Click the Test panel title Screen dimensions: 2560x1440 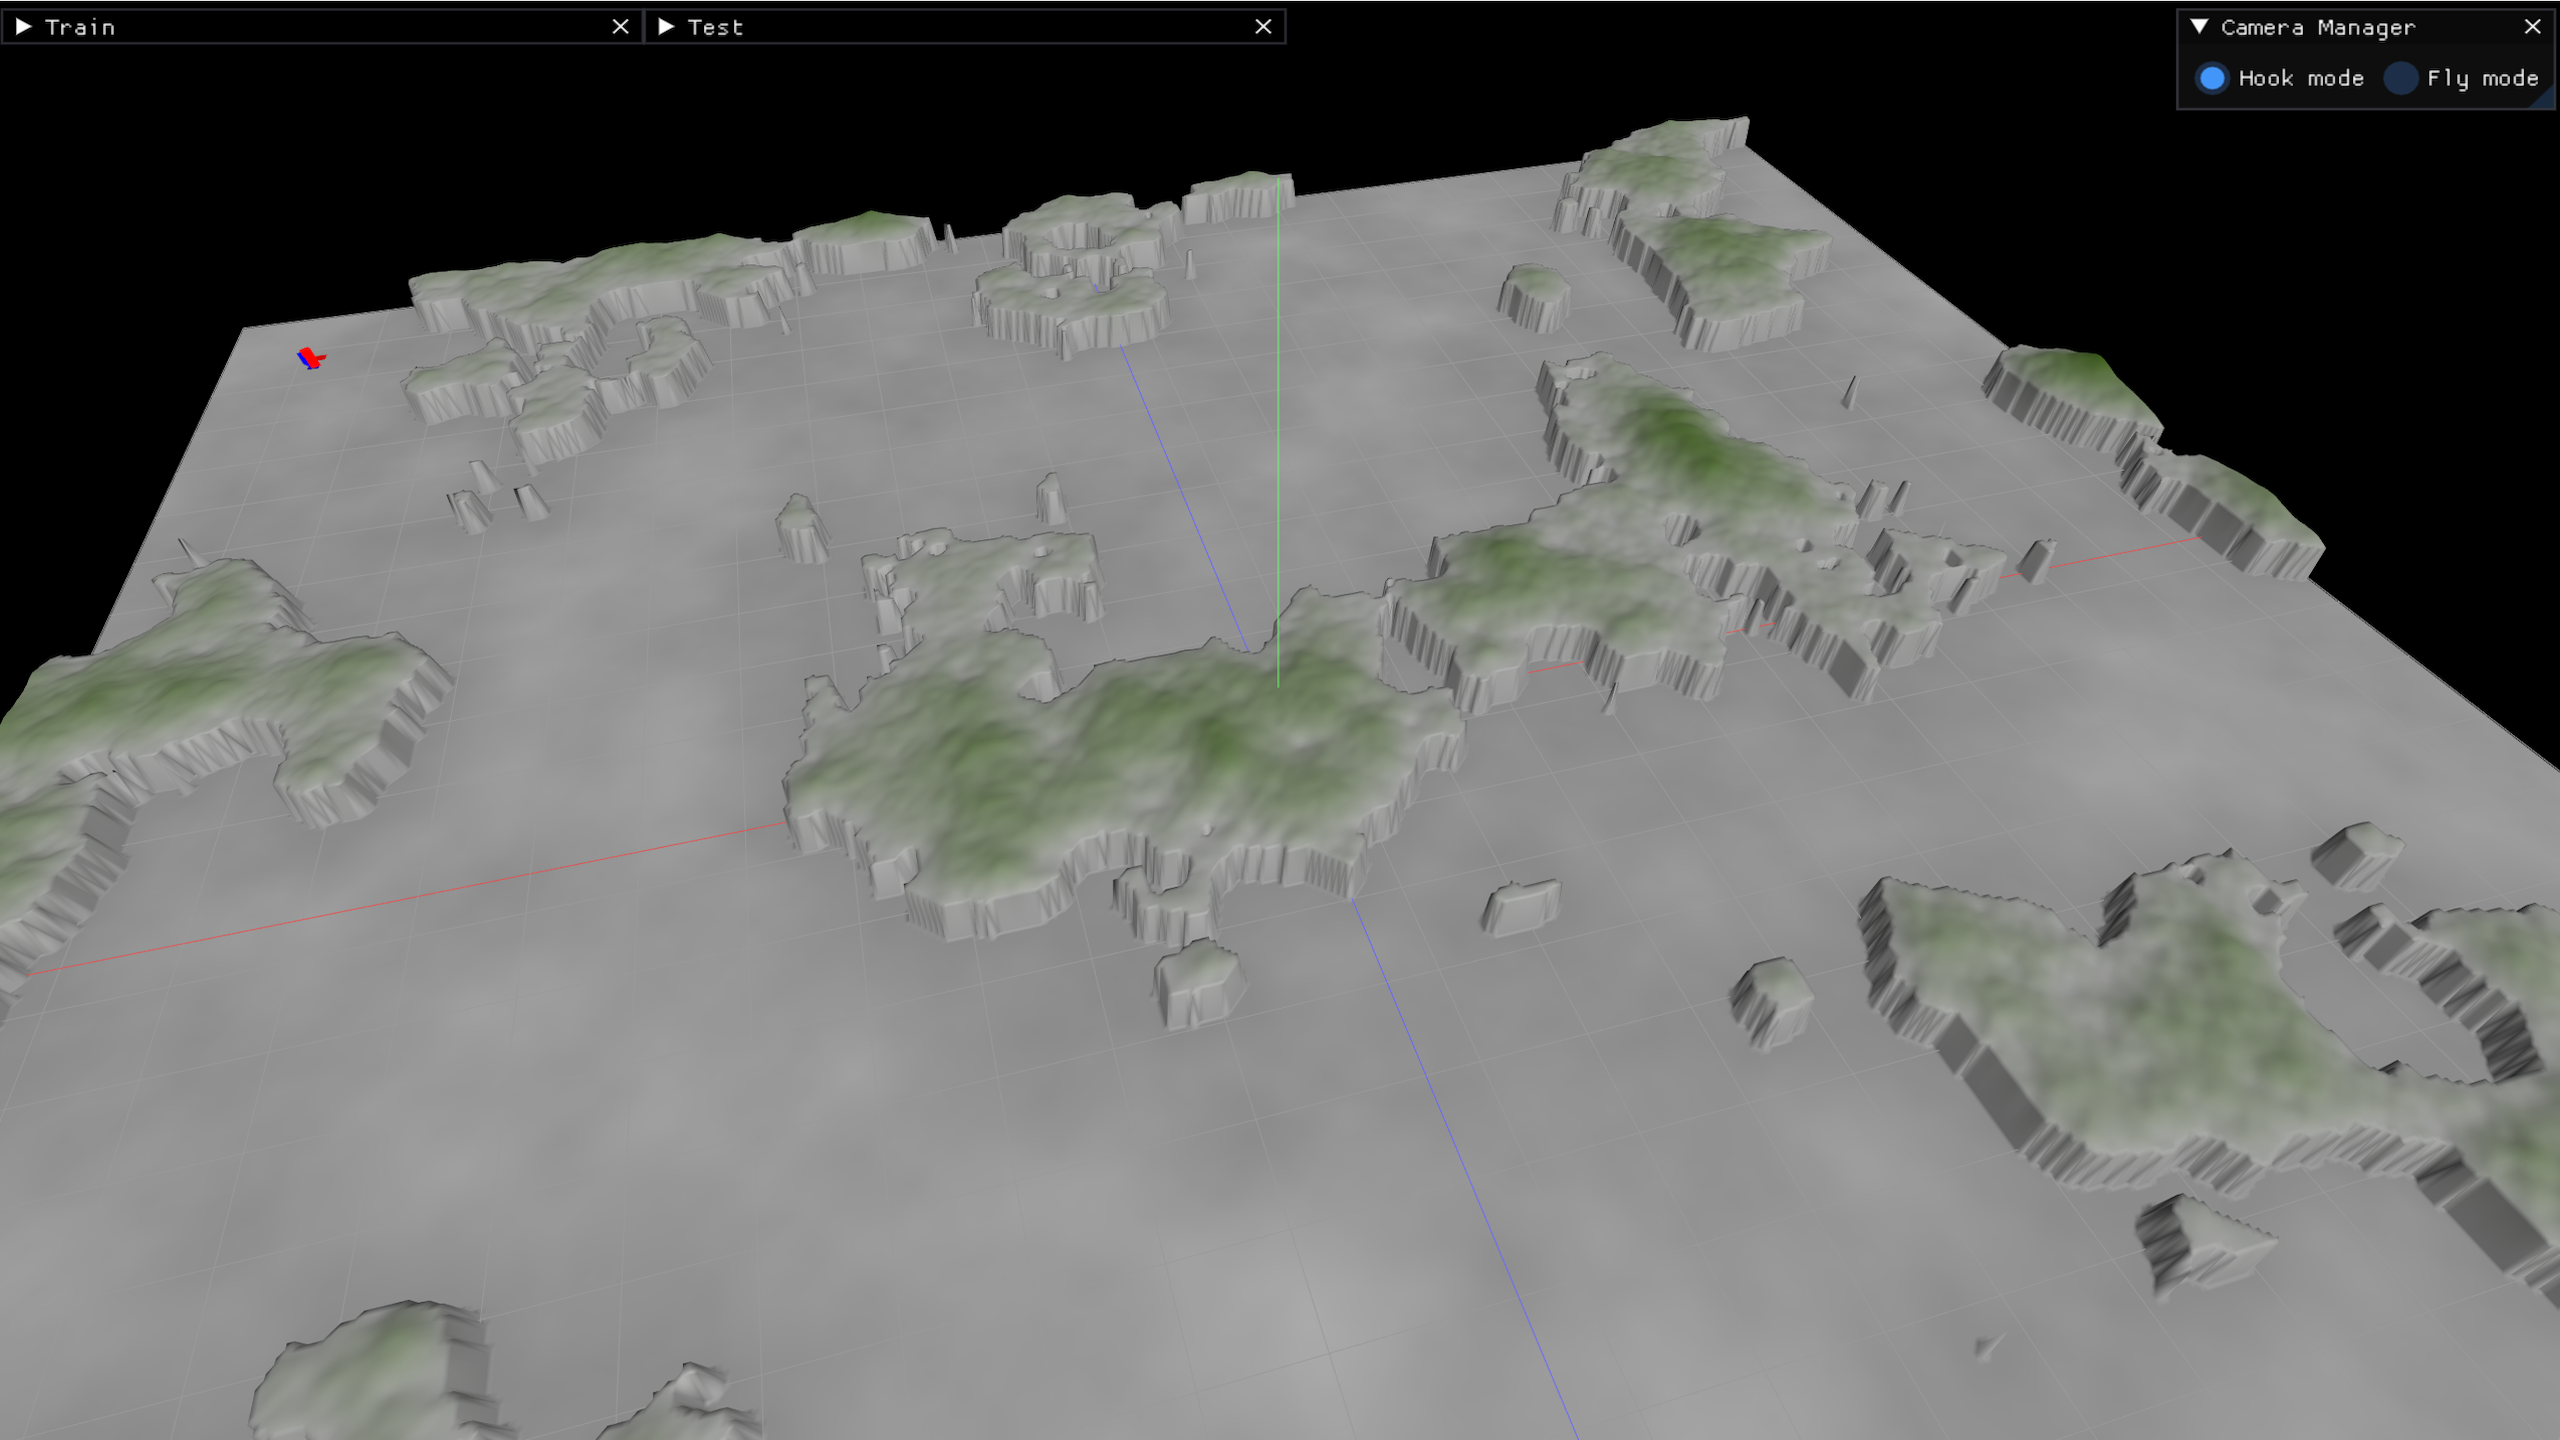point(715,28)
